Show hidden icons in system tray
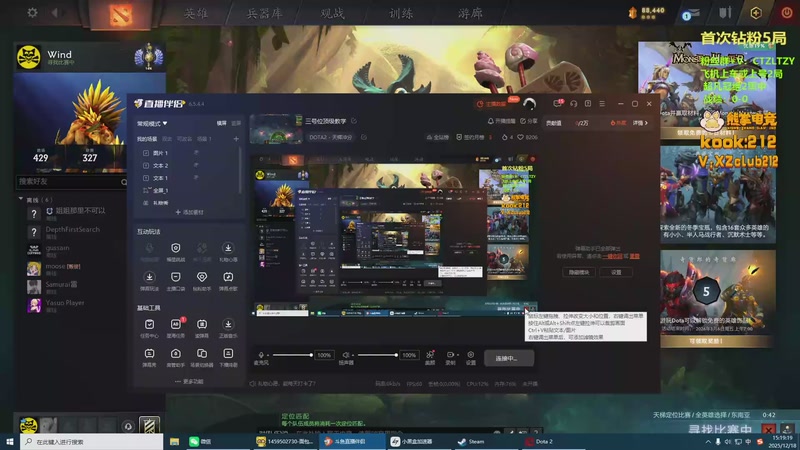The width and height of the screenshot is (800, 450). [x=708, y=441]
